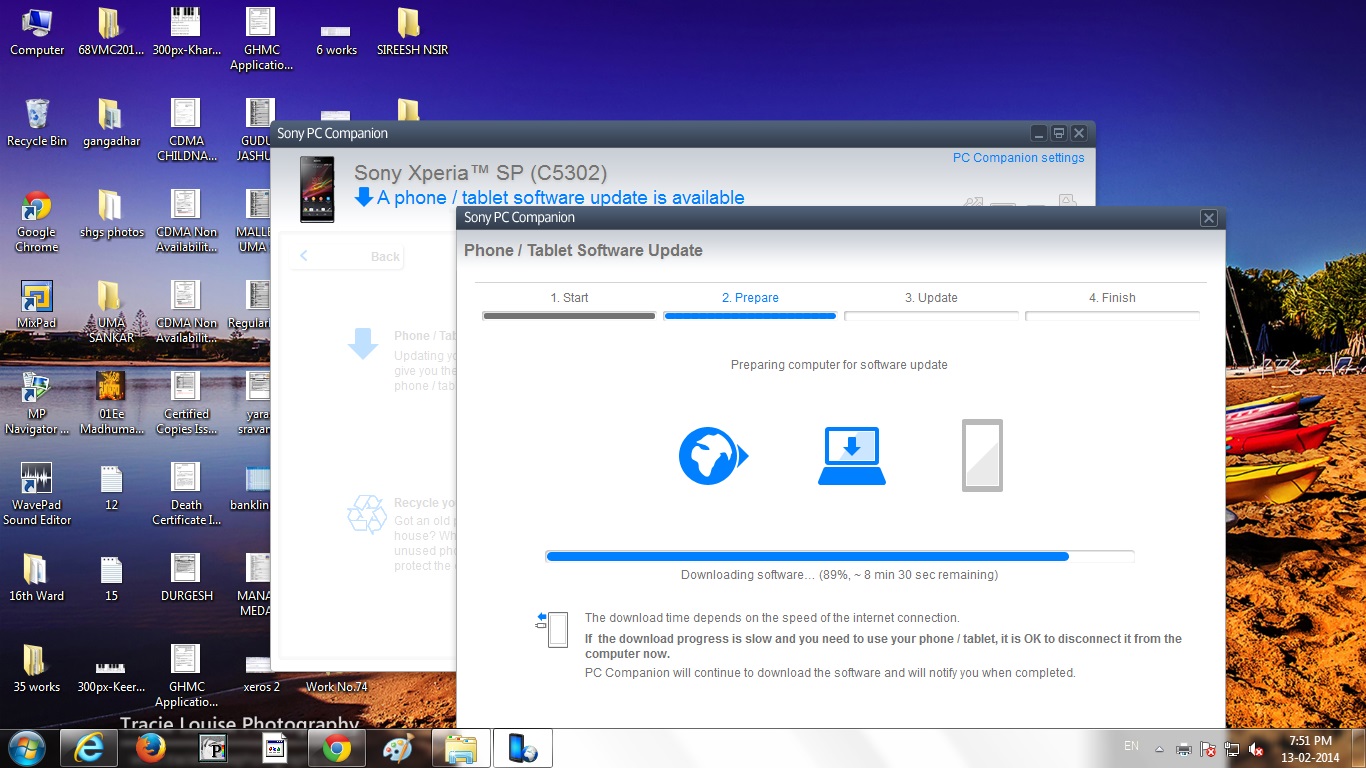Viewport: 1366px width, 780px height.
Task: Select the 01Ee Madhuma file icon
Action: (110, 404)
